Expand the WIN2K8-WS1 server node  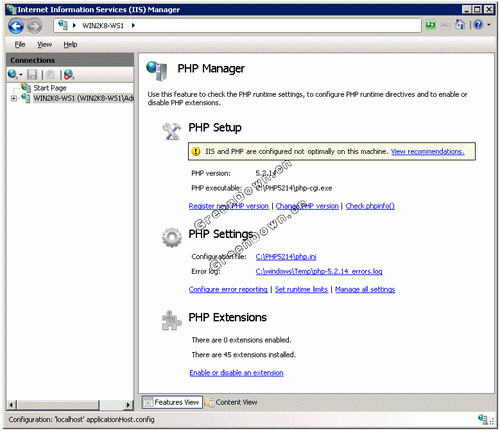pyautogui.click(x=14, y=98)
